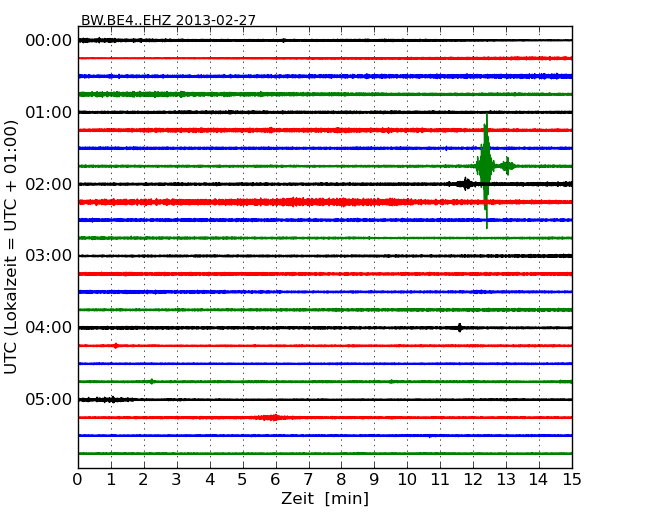This screenshot has height=520, width=650.
Task: Select the 04:00 y-axis tick label
Action: (48, 328)
